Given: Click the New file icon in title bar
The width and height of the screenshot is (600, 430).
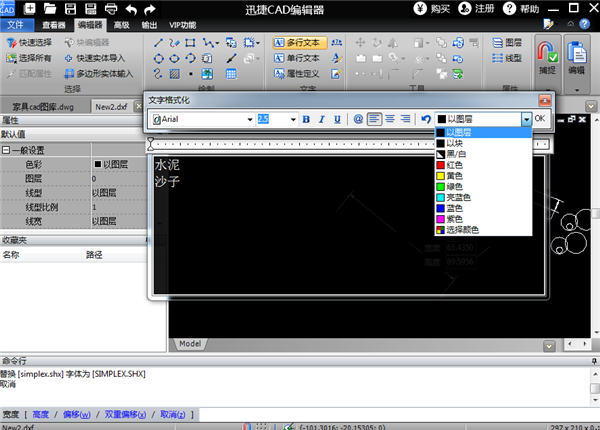Looking at the screenshot, I should coord(29,8).
